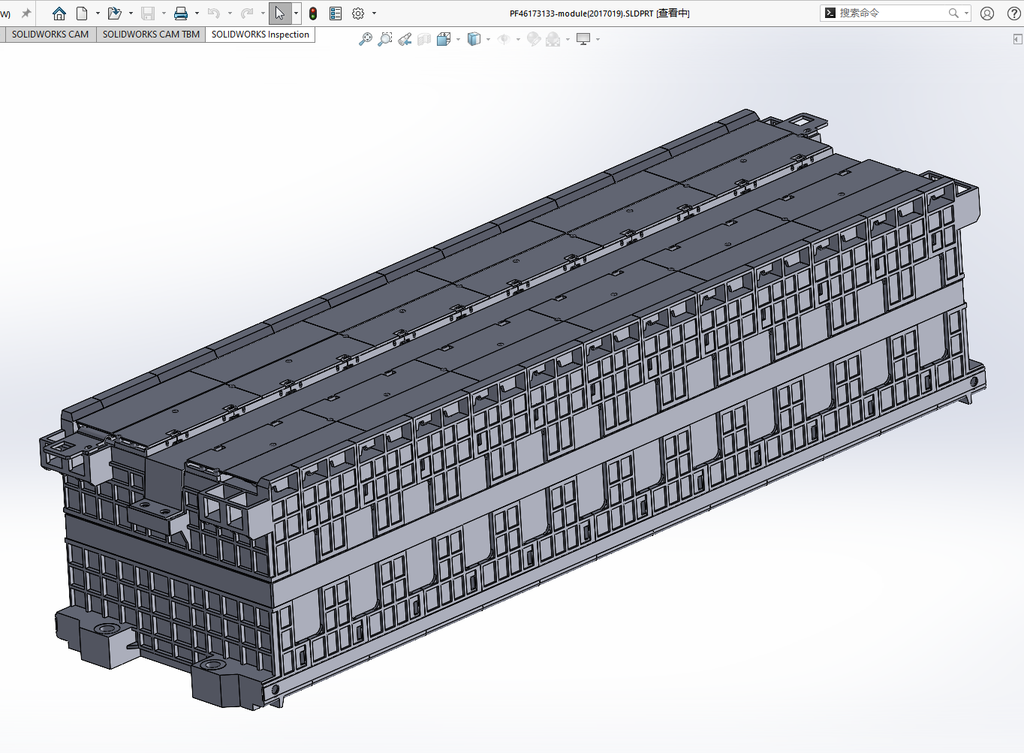Expand Apply Scene dropdown arrow
The width and height of the screenshot is (1024, 753).
tap(568, 39)
